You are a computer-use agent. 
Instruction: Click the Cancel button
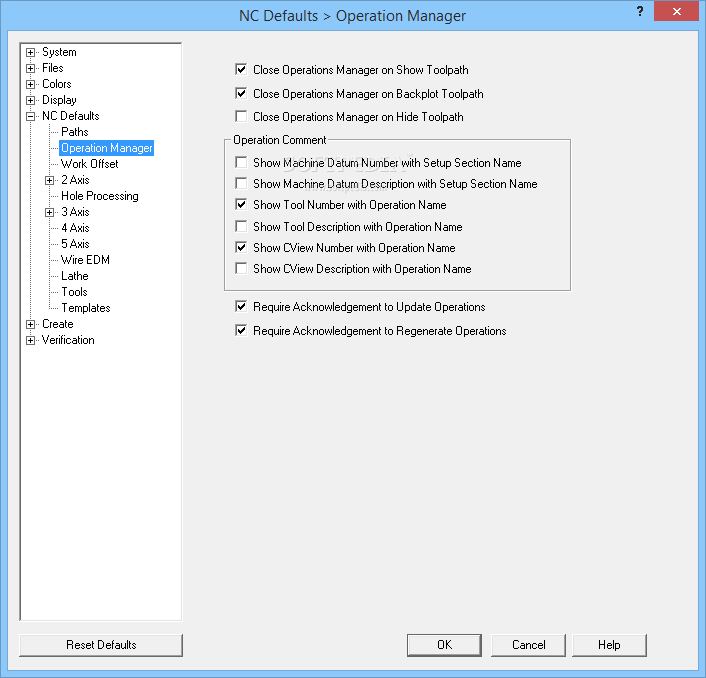click(x=529, y=645)
